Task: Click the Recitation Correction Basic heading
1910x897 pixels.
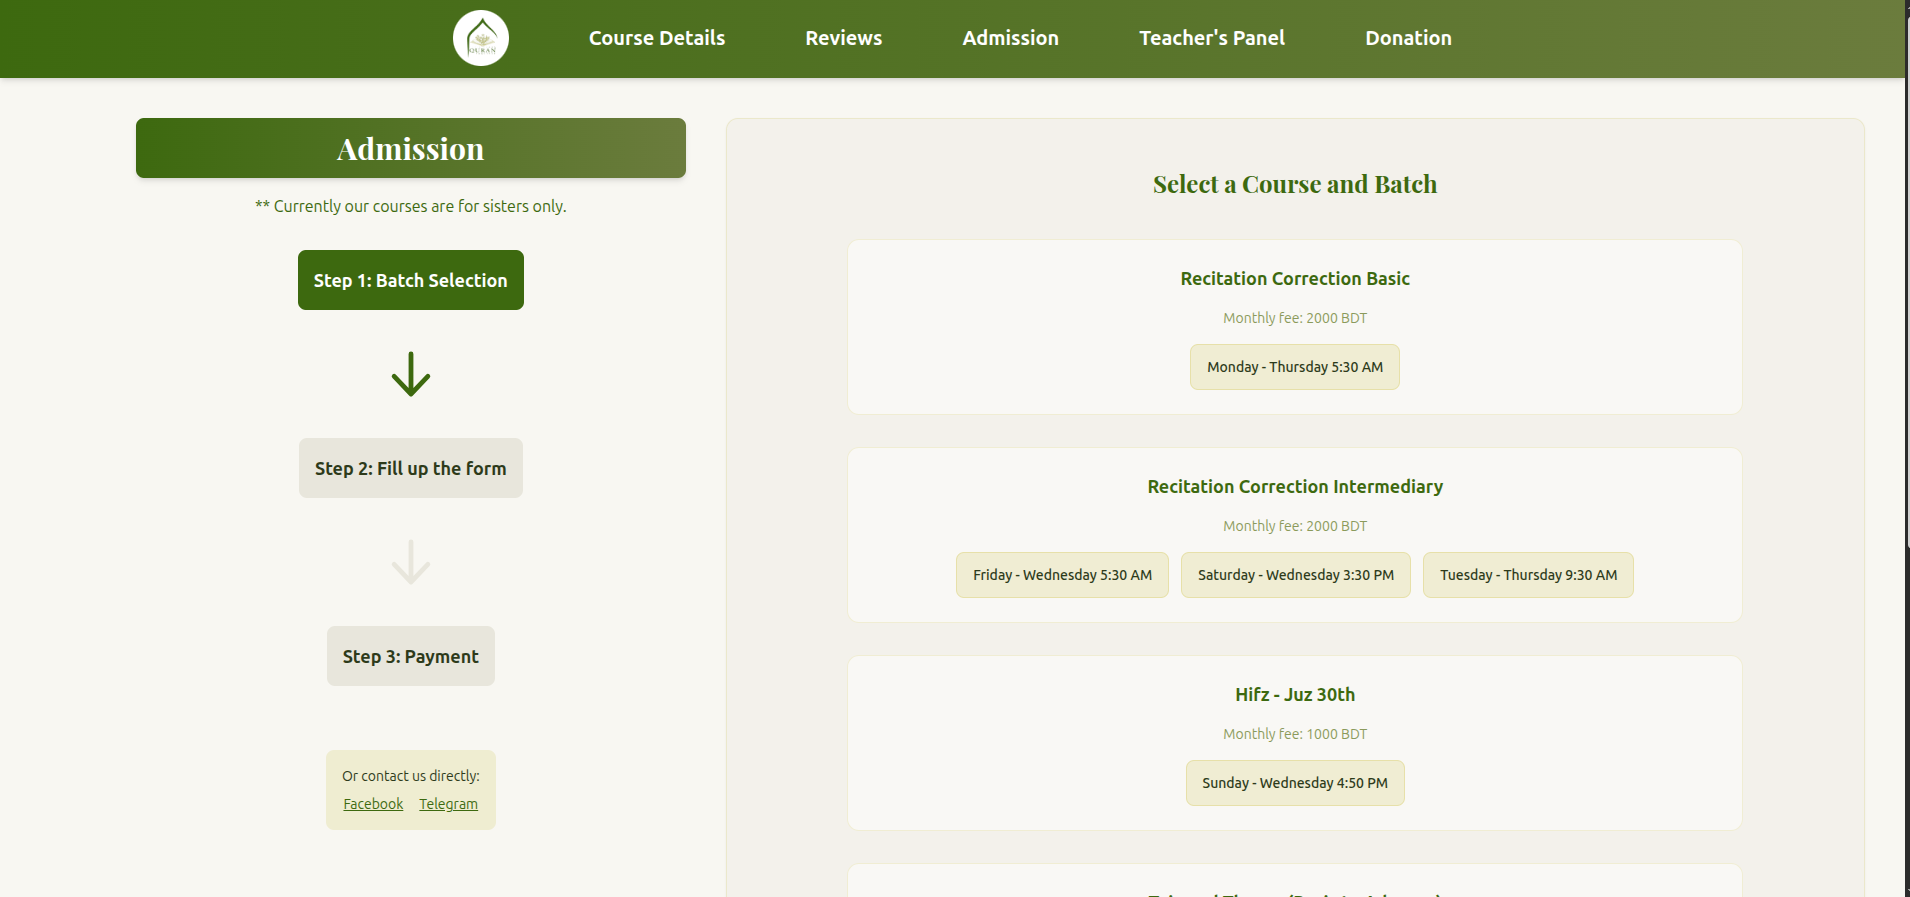Action: click(x=1295, y=279)
